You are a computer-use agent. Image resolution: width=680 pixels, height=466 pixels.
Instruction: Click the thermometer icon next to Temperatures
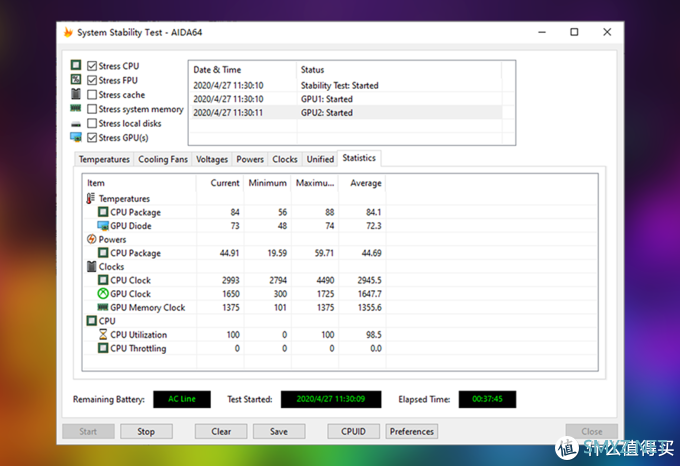[91, 198]
